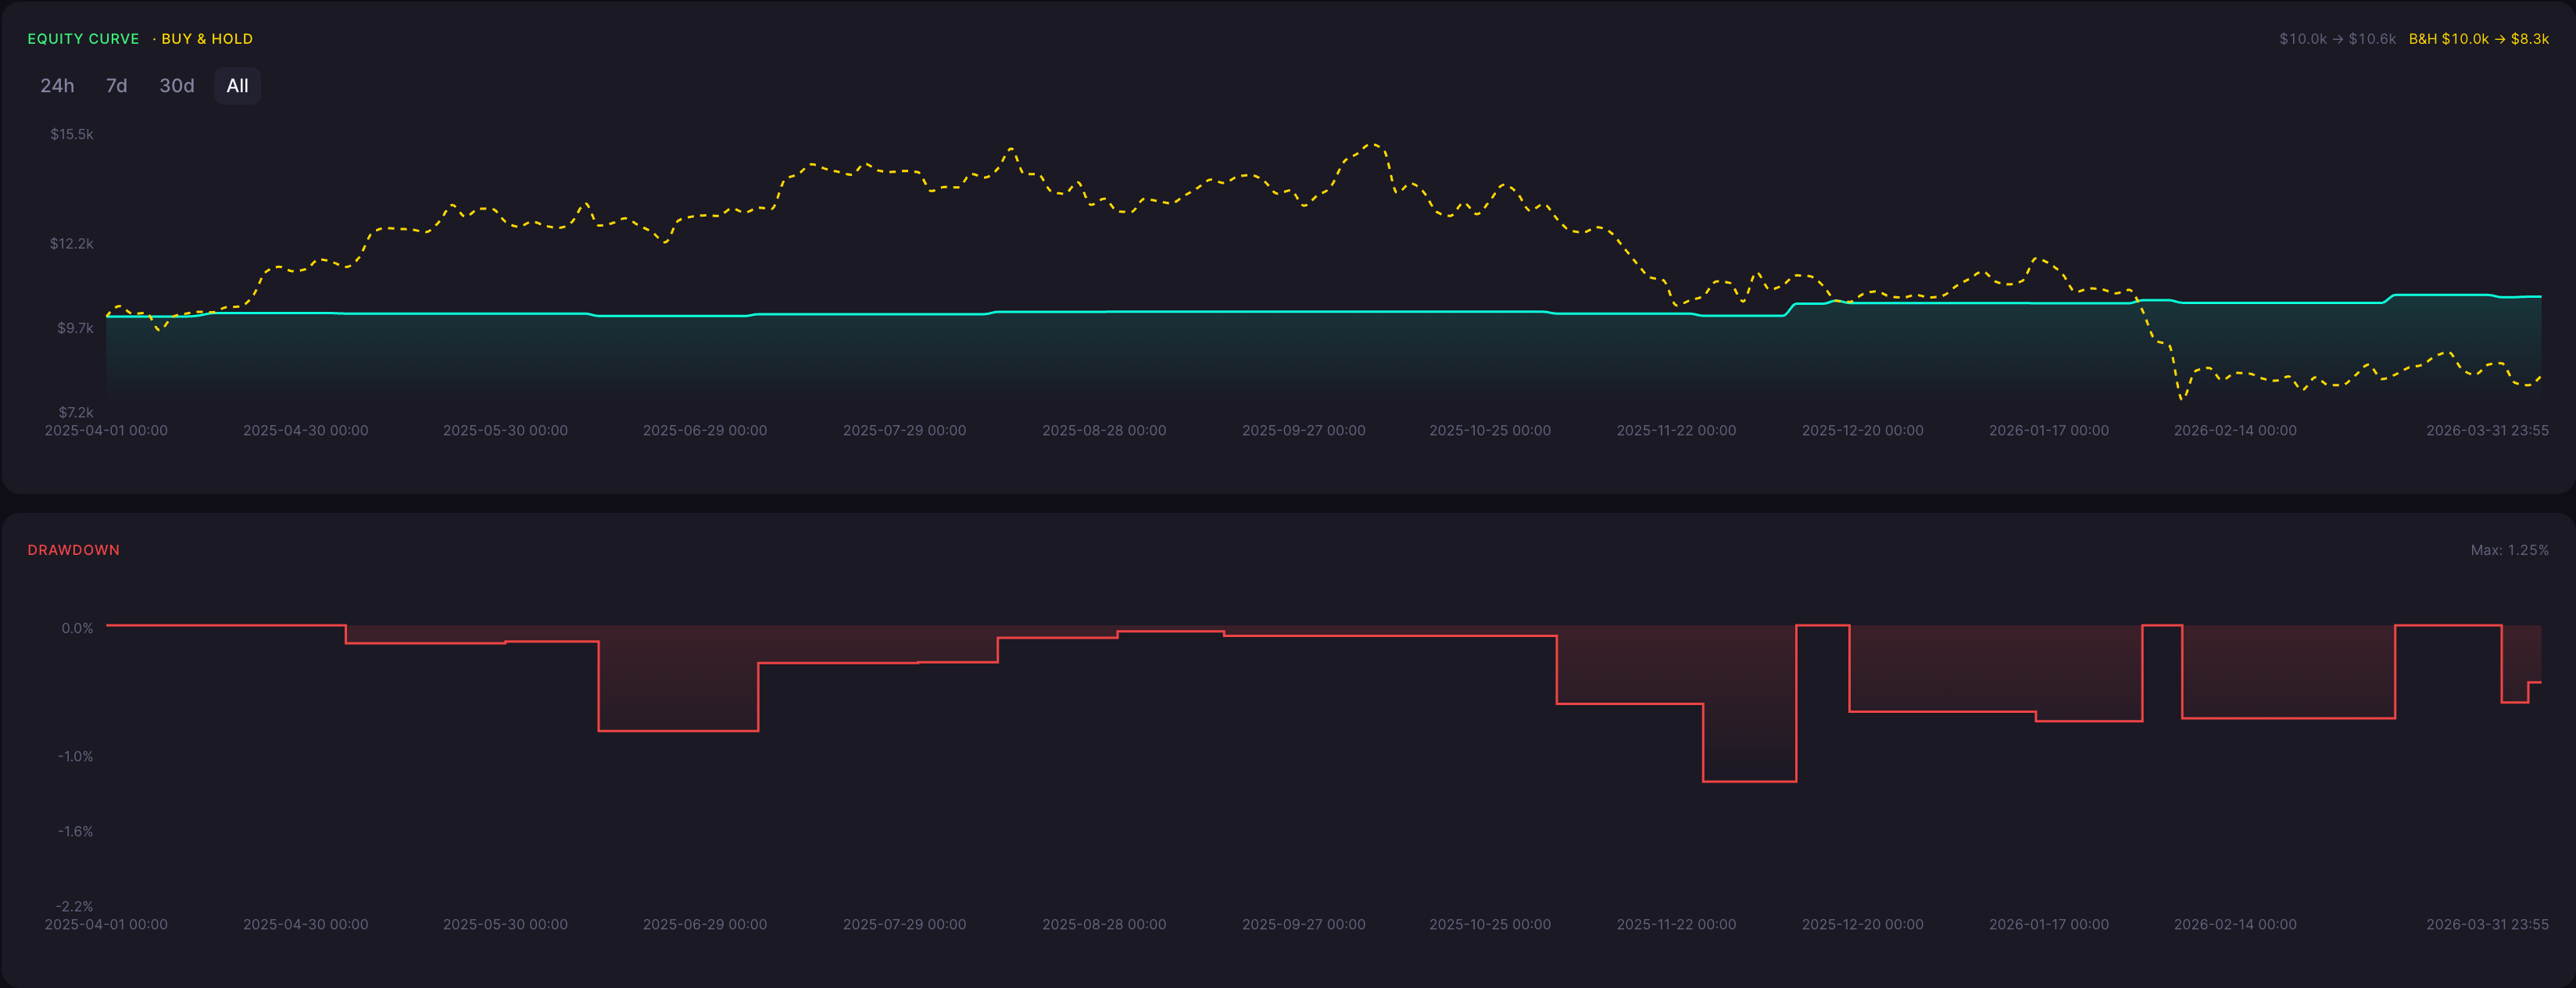
Task: Click drawdown chart date 2025-11-22 00:00
Action: coord(1676,925)
